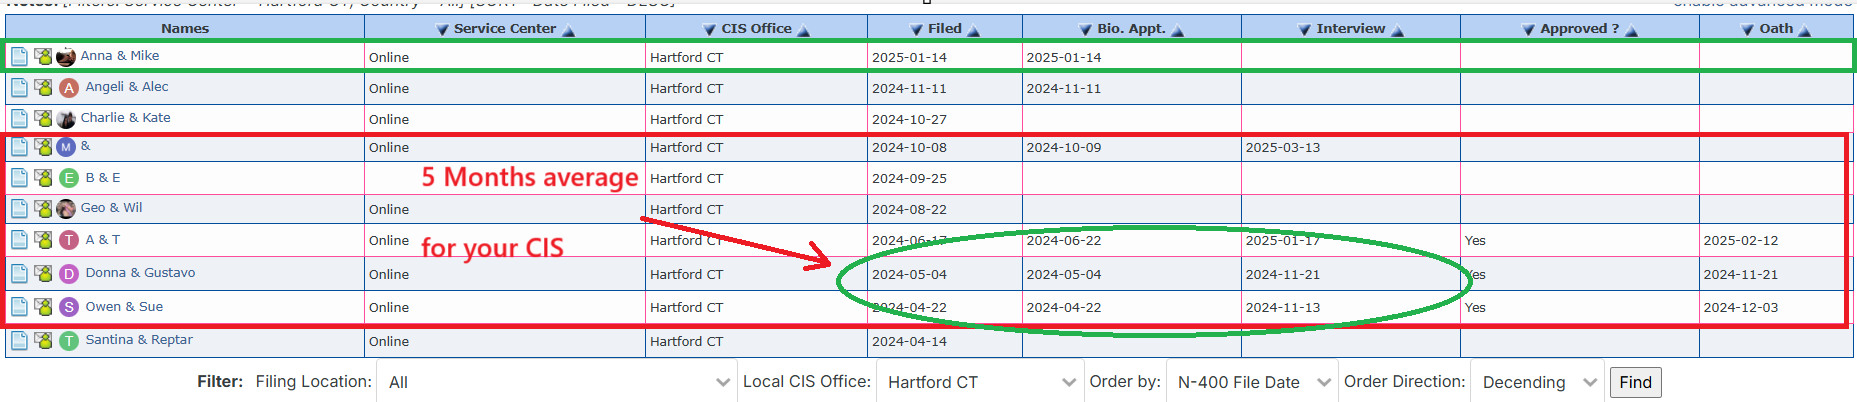Image resolution: width=1857 pixels, height=402 pixels.
Task: Sort Interview column descending with down arrow
Action: pos(1304,30)
